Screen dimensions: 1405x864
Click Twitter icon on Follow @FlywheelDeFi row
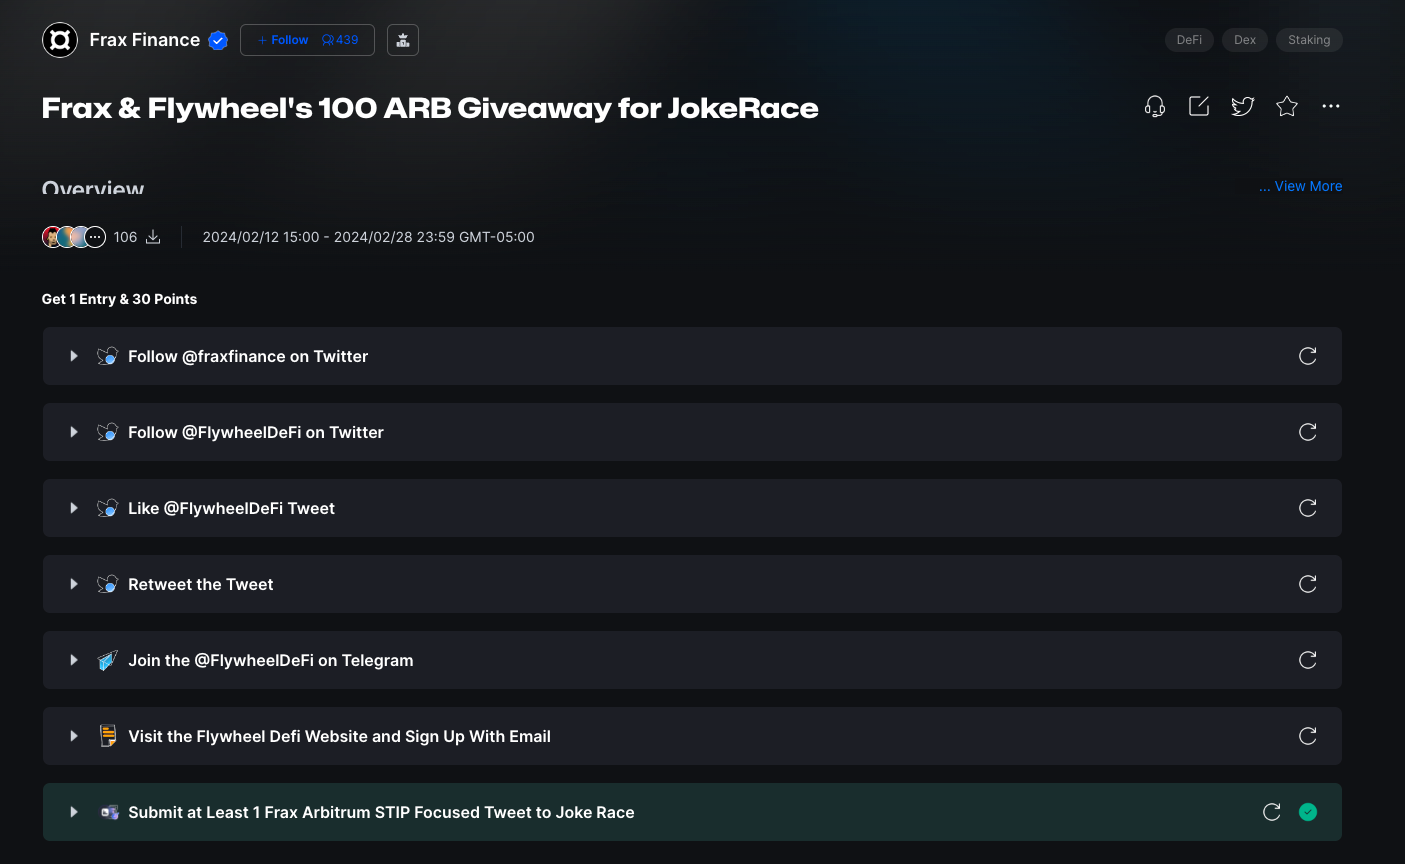tap(107, 432)
